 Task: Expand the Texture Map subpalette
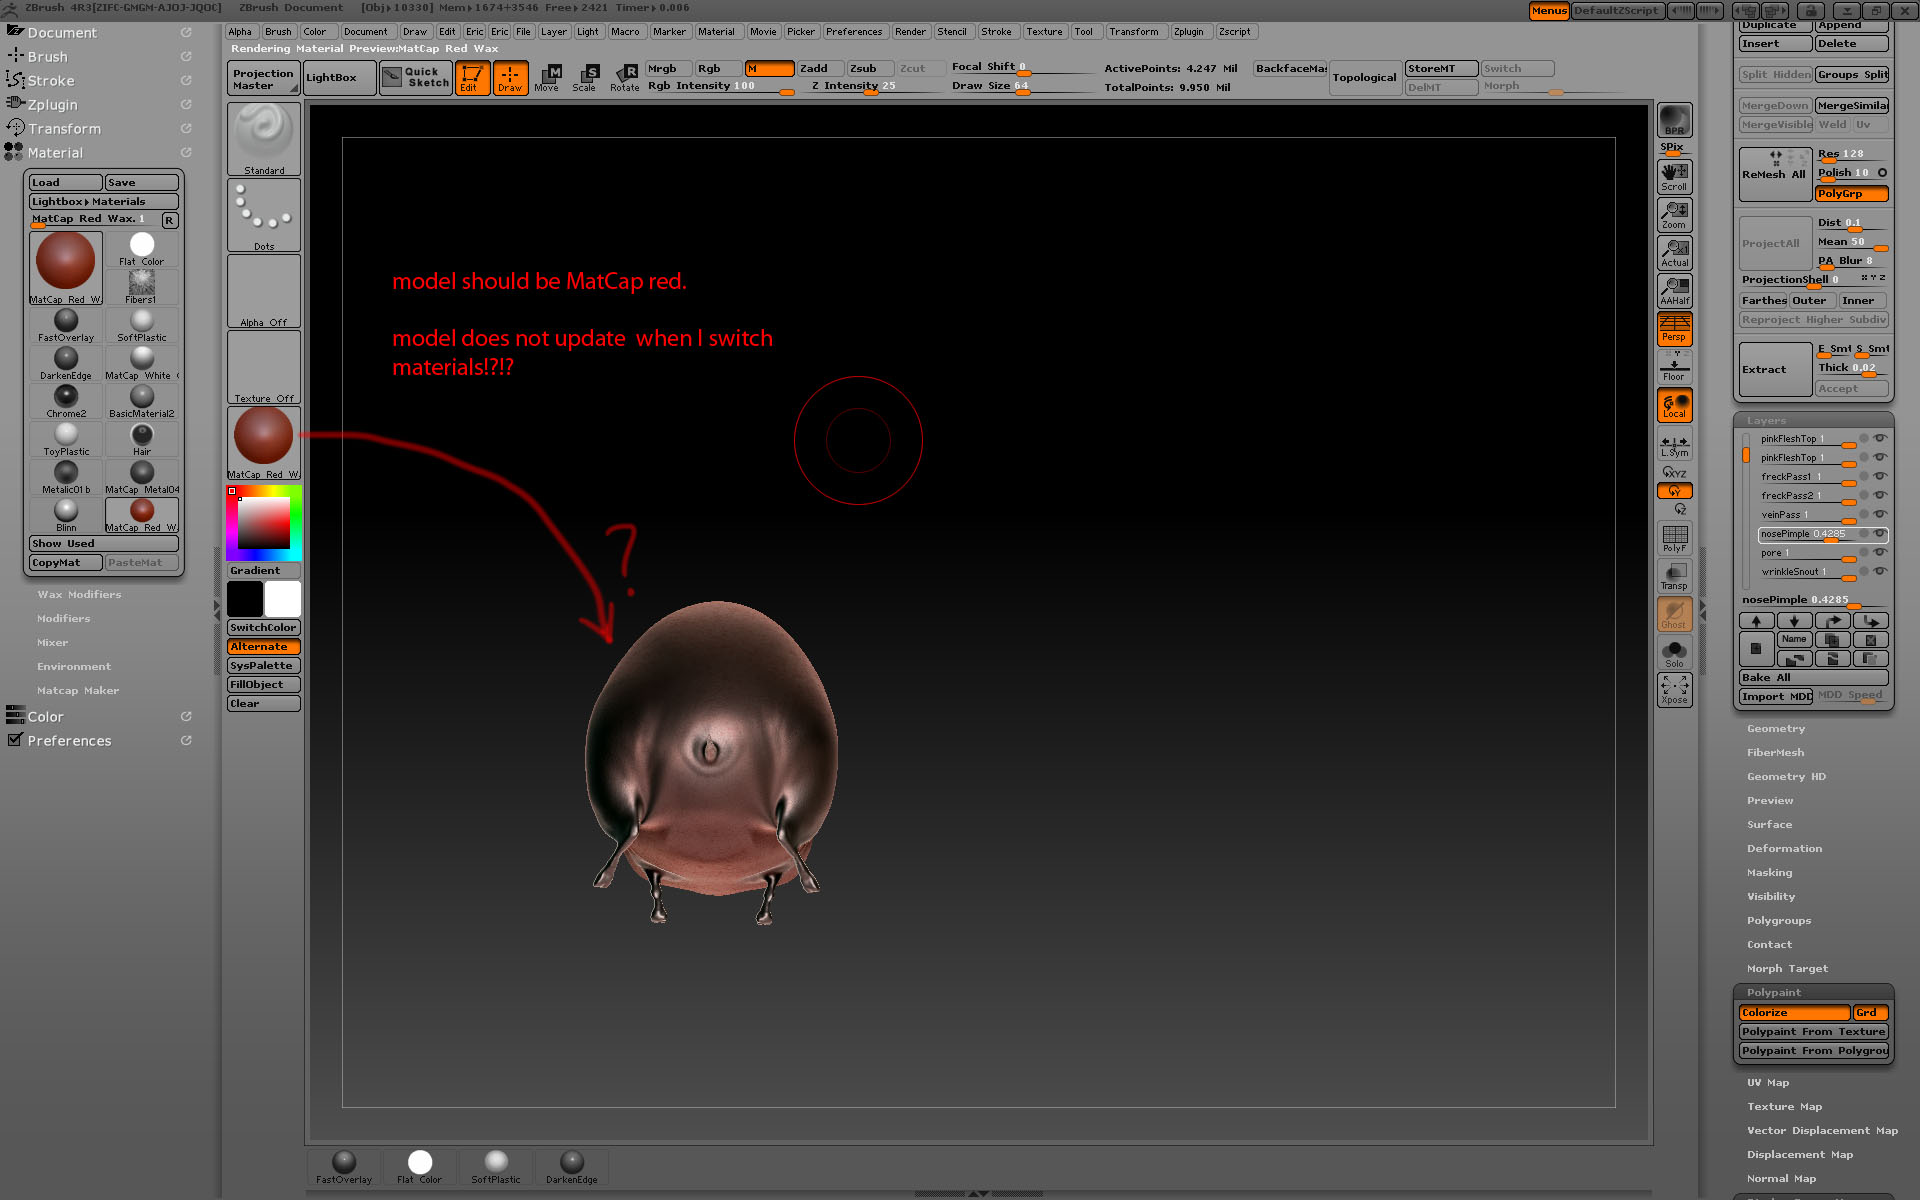click(x=1785, y=1107)
